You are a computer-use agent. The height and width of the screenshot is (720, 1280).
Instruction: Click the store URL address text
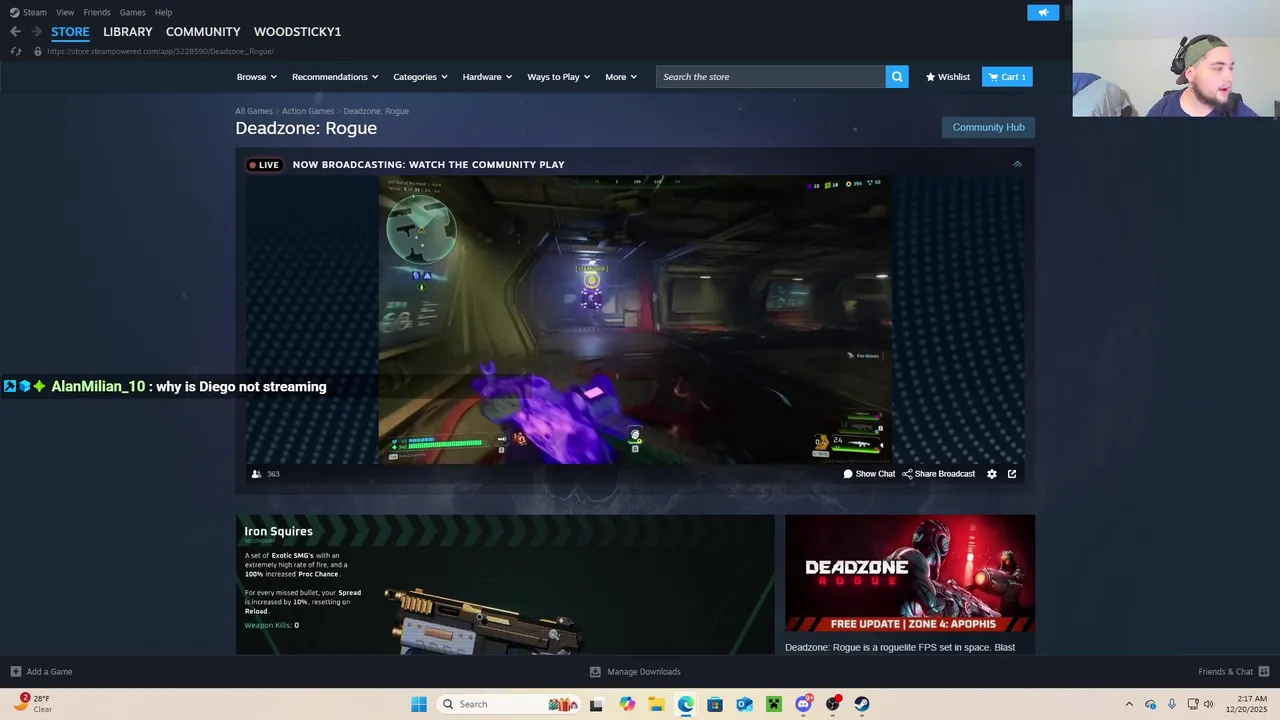point(160,51)
